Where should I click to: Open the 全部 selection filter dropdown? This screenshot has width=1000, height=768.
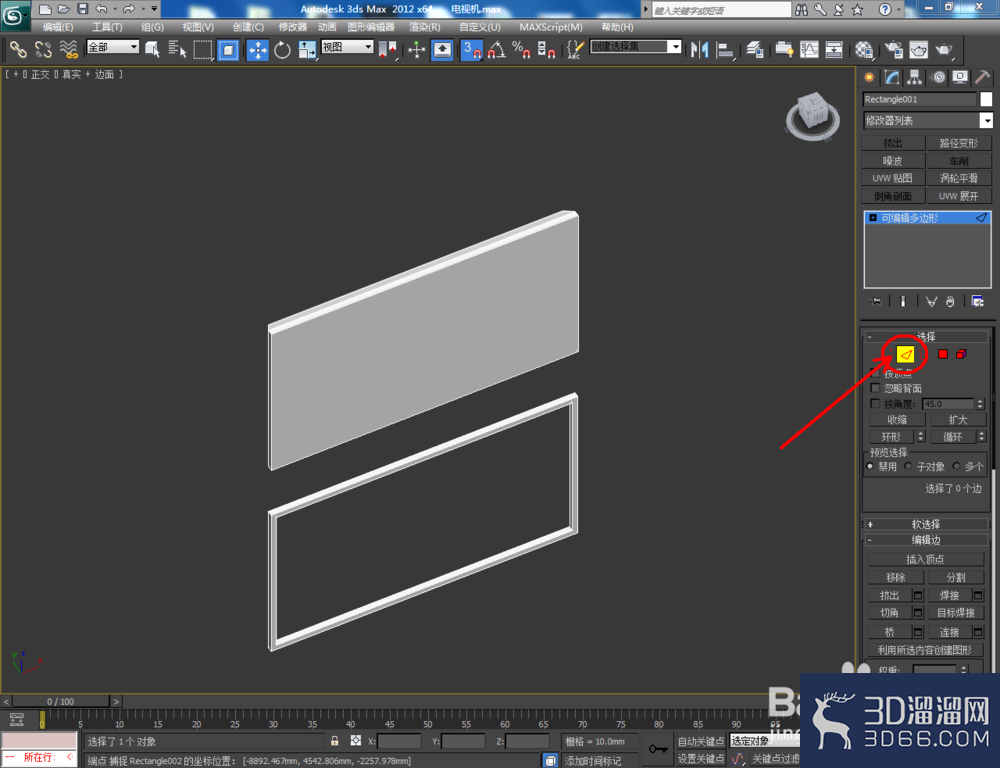(113, 47)
